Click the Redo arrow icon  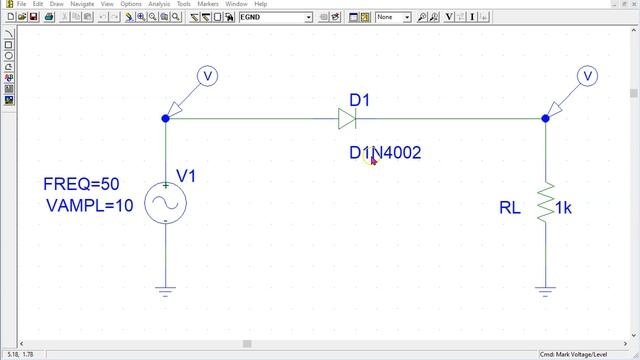[115, 17]
